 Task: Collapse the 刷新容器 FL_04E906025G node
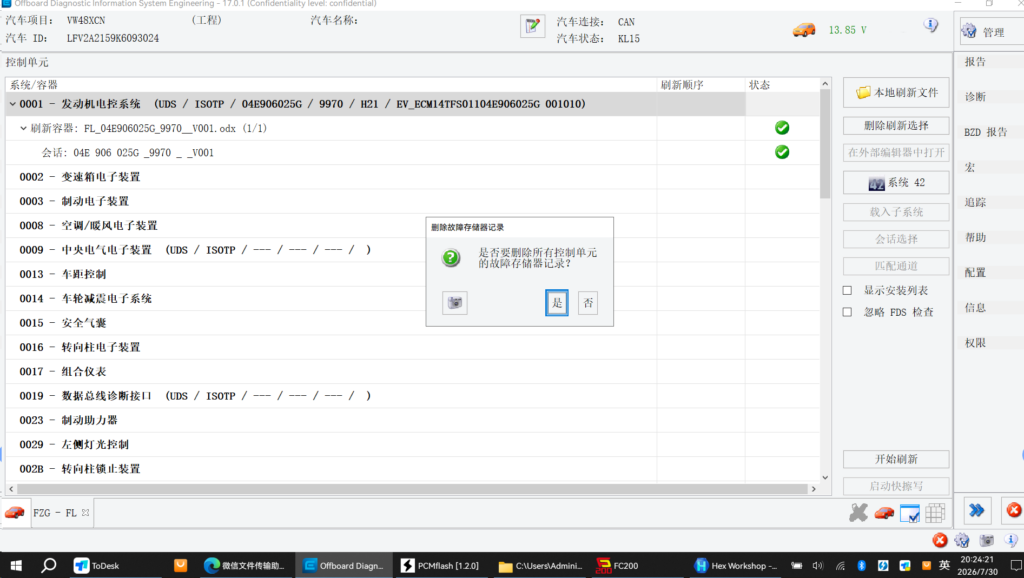point(24,128)
